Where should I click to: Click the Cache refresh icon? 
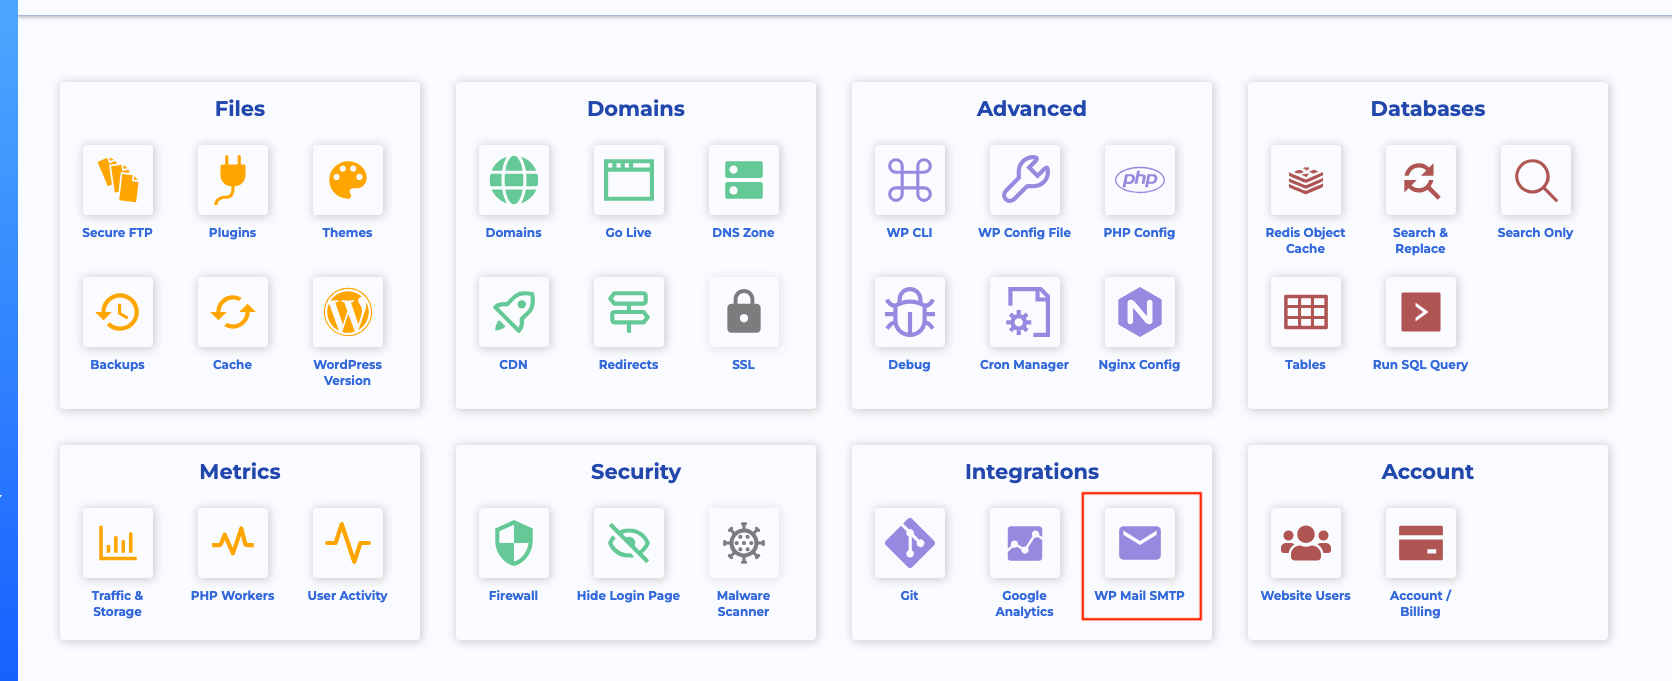click(x=233, y=312)
